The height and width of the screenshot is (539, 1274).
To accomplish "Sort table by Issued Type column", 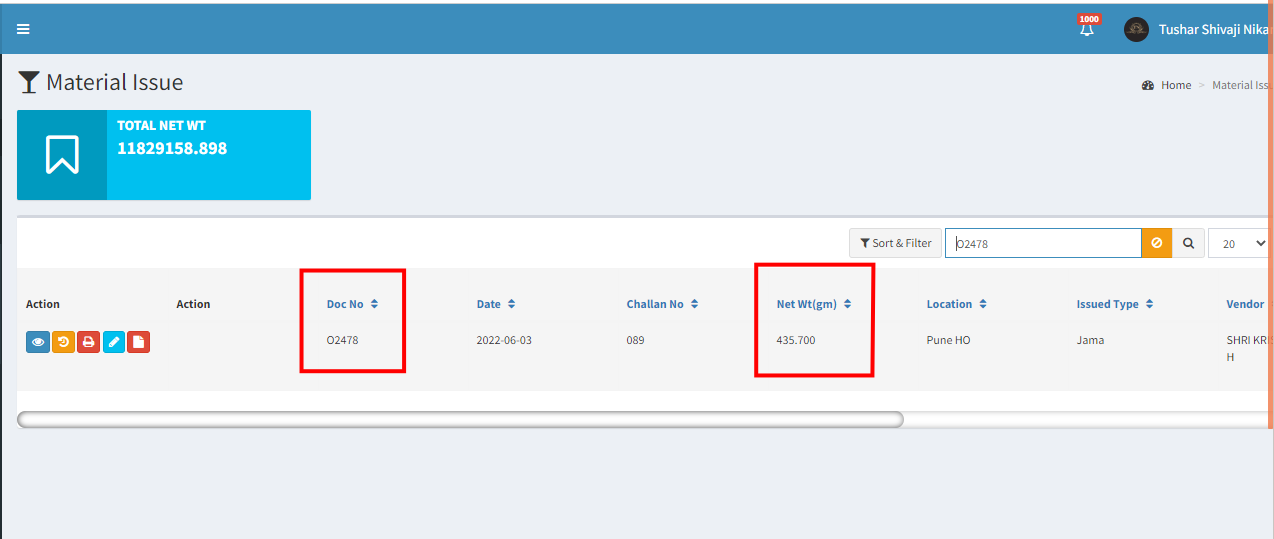I will pos(1115,304).
